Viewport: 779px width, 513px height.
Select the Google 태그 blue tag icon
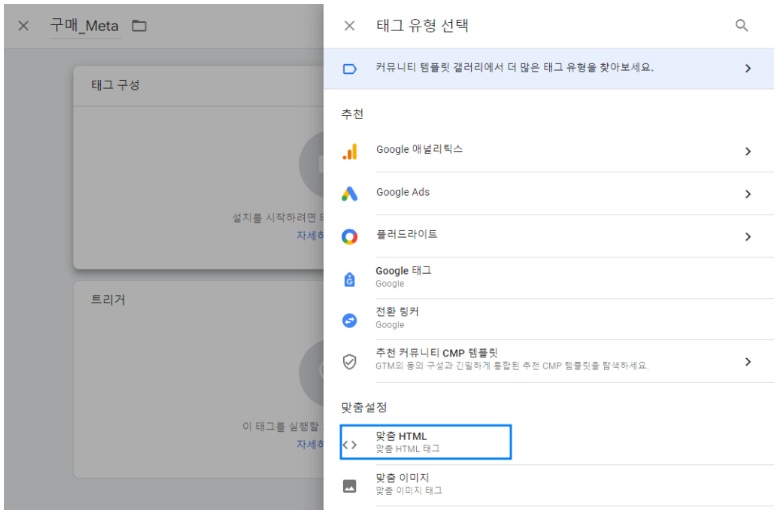(x=350, y=279)
